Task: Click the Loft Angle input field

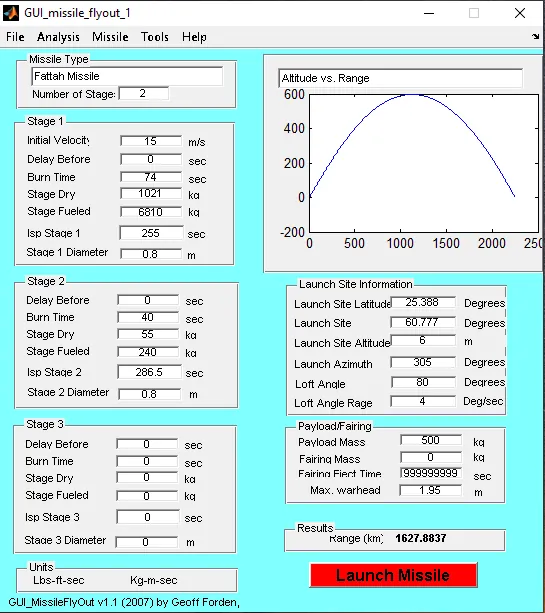Action: pos(423,382)
